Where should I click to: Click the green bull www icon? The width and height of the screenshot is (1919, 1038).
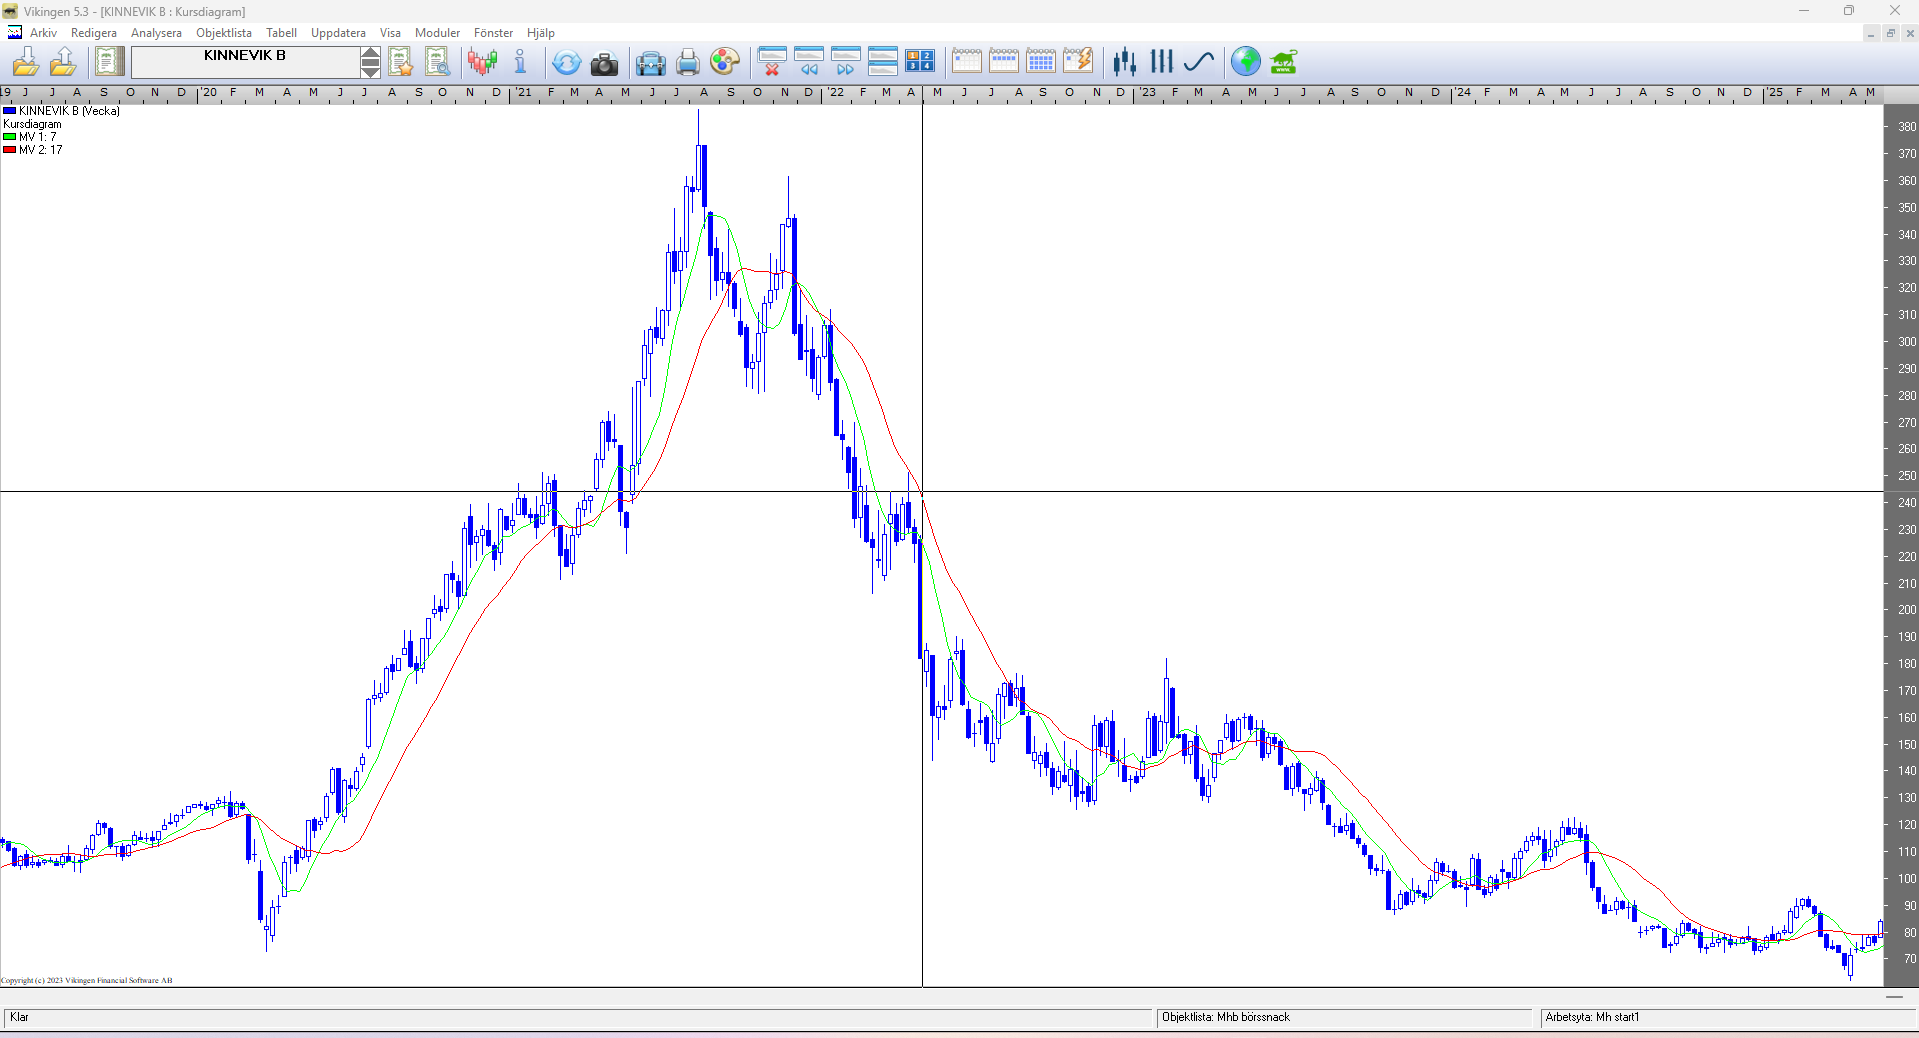[1283, 63]
